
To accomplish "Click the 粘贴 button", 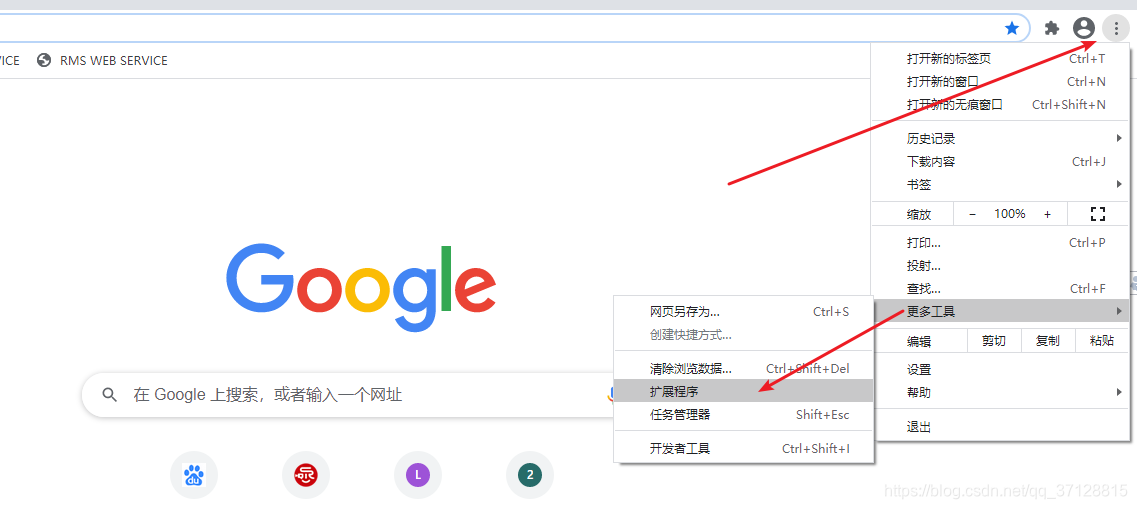I will pyautogui.click(x=1101, y=341).
